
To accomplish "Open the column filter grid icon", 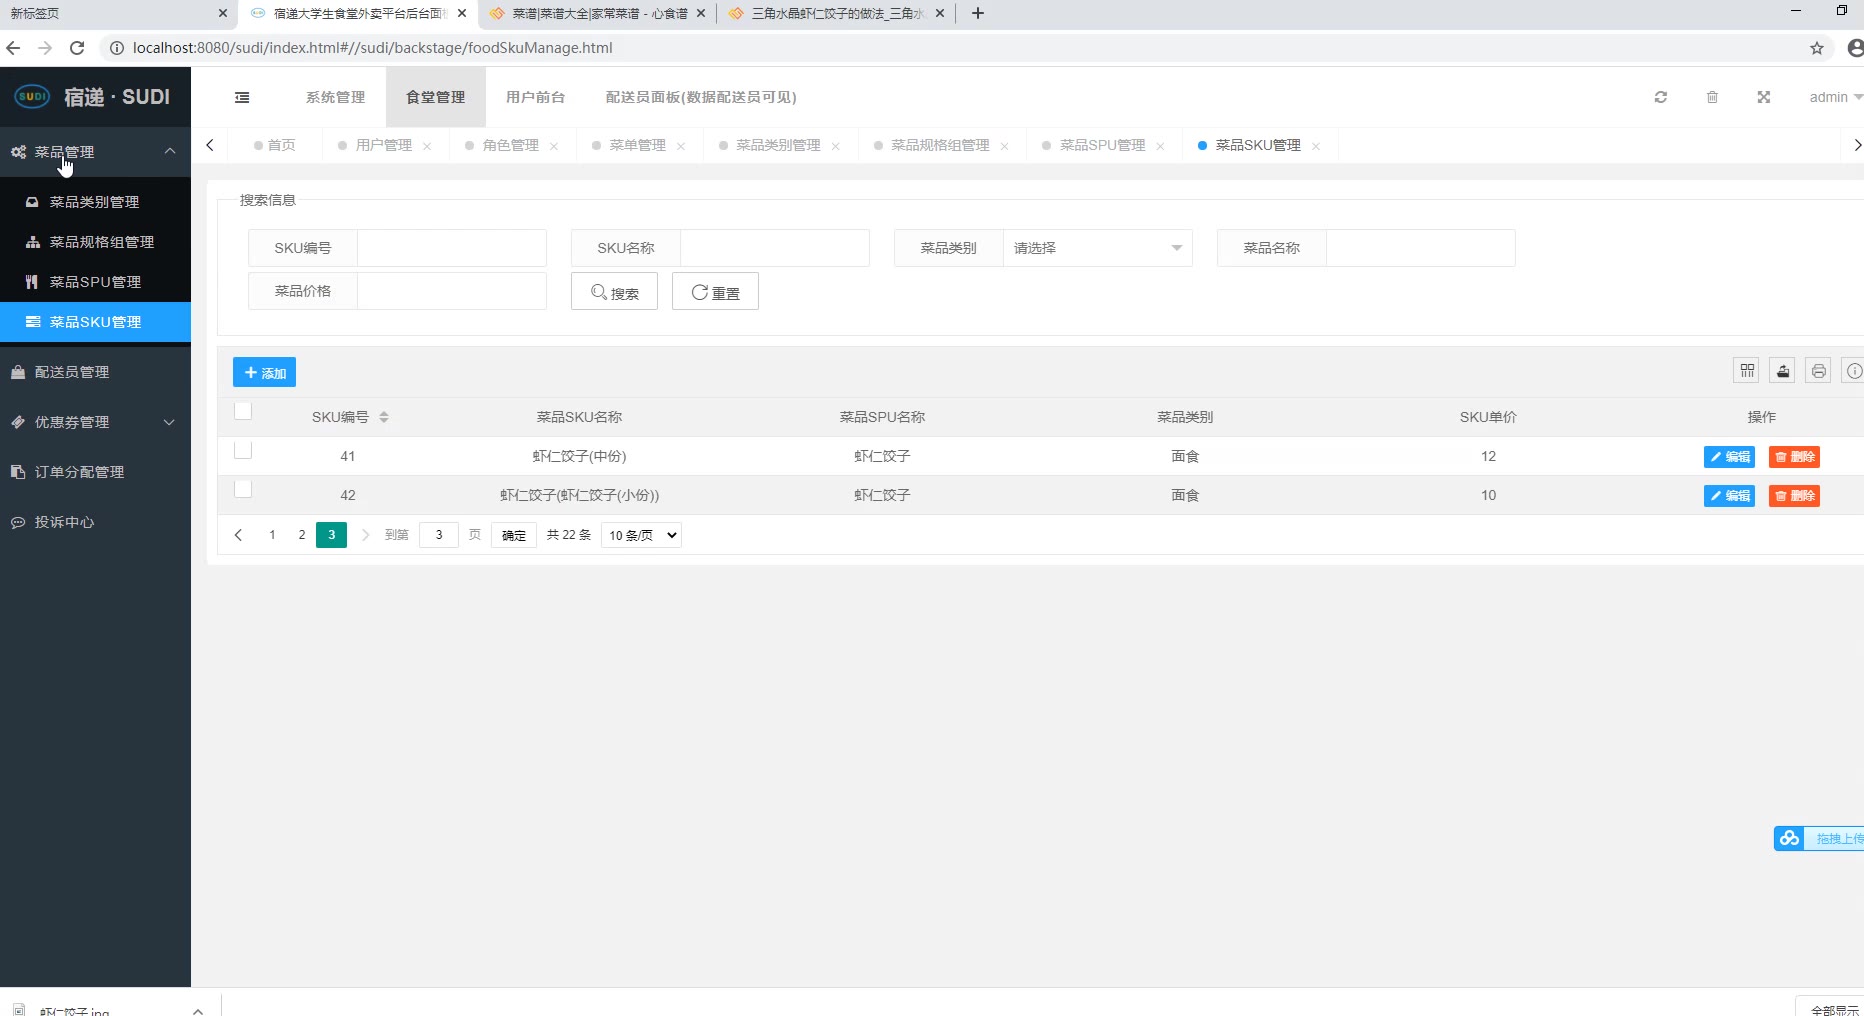I will pos(1747,371).
